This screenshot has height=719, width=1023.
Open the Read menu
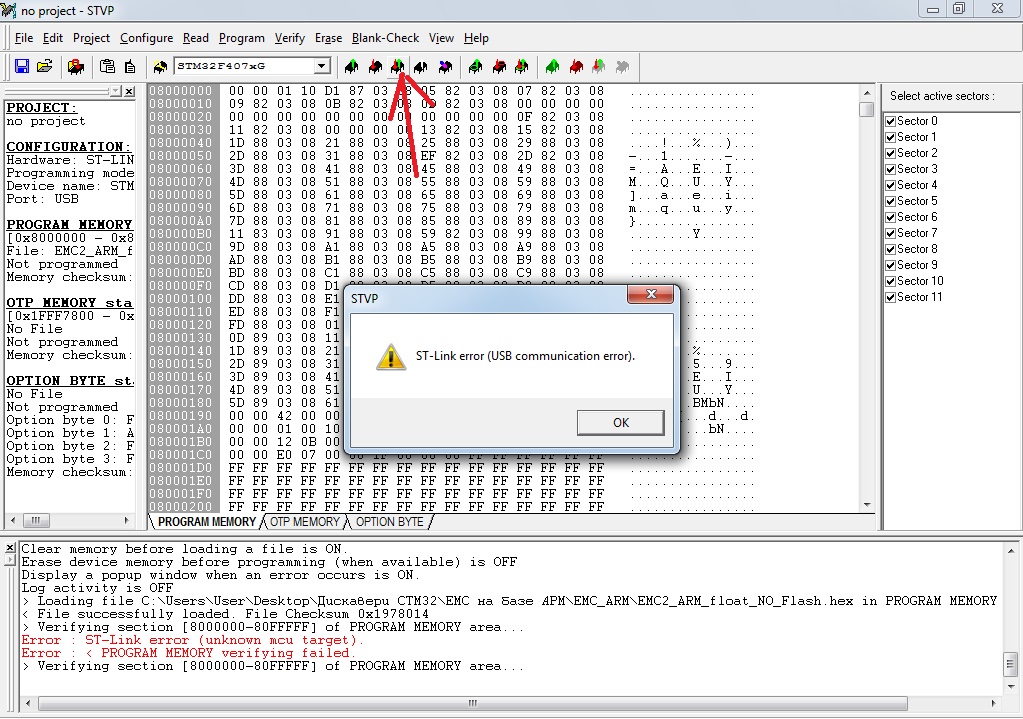[x=196, y=38]
